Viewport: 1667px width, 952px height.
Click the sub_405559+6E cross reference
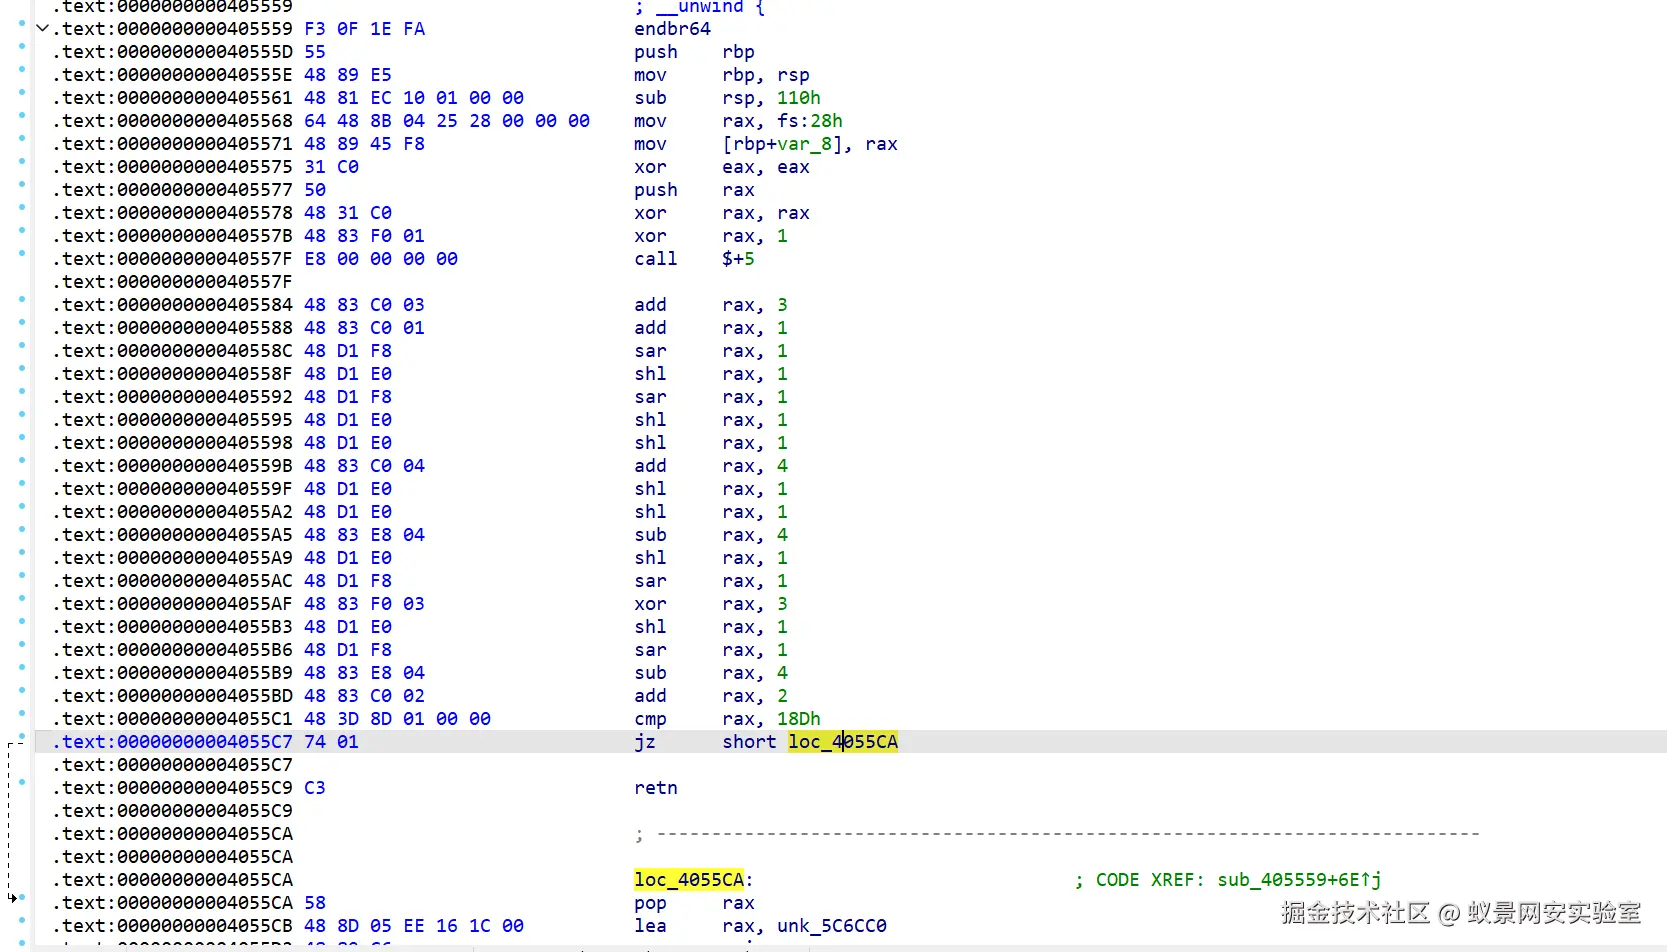[x=1299, y=880]
